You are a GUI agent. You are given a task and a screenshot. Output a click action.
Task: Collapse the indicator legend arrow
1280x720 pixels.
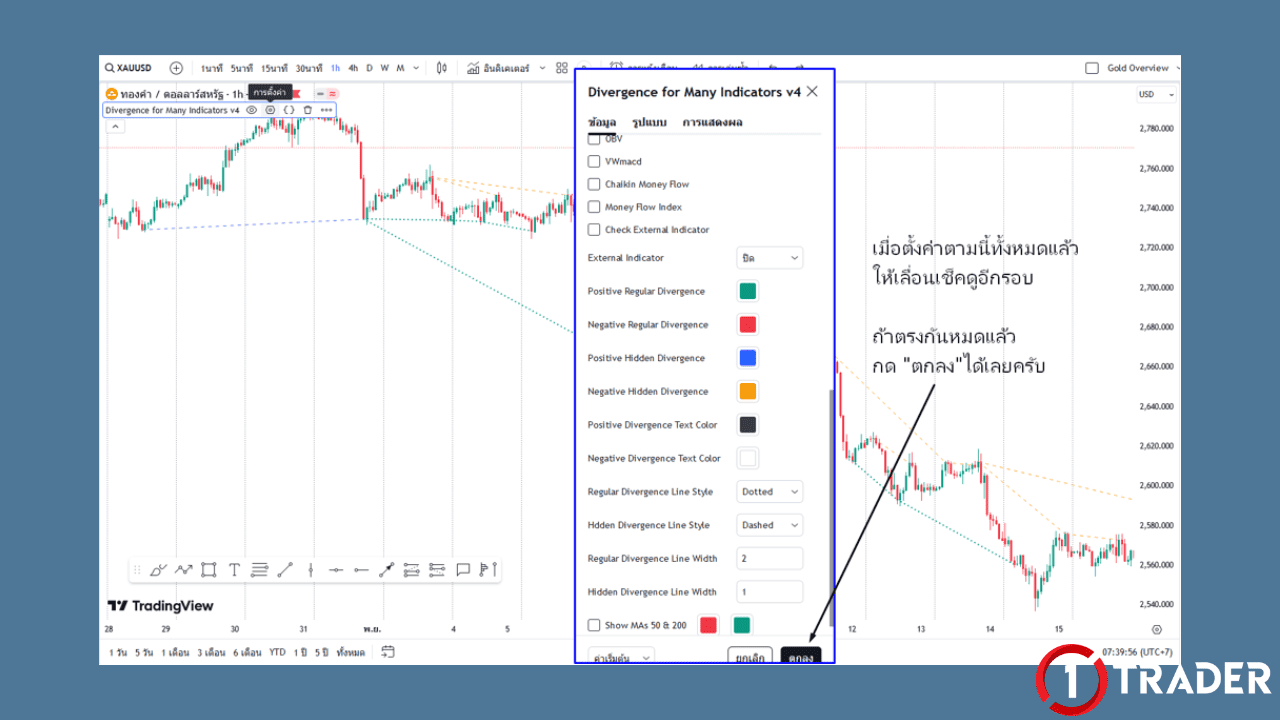115,126
